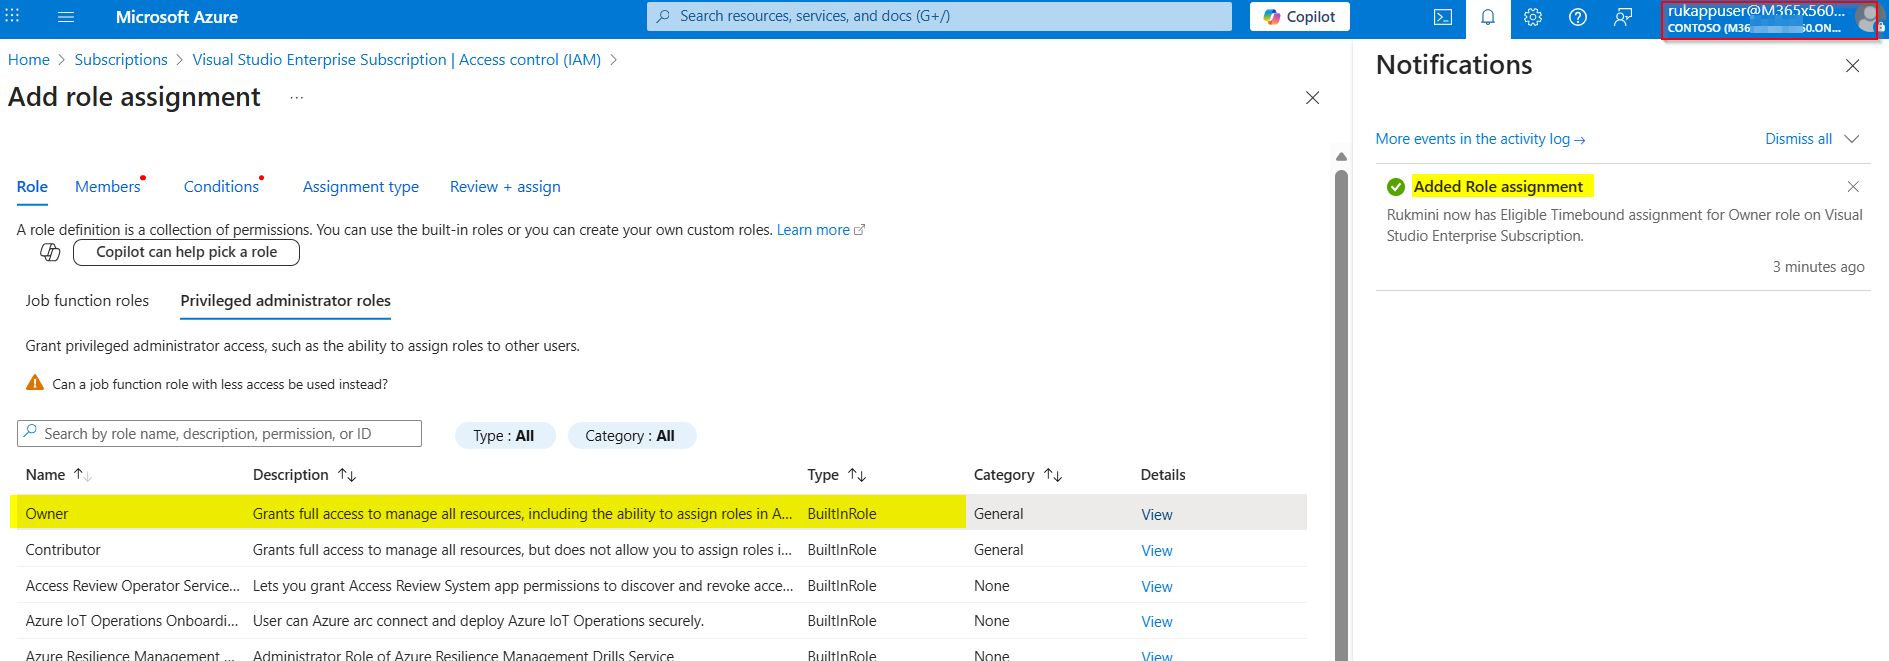Viewport: 1889px width, 661px height.
Task: Open the Type : All filter
Action: (x=504, y=436)
